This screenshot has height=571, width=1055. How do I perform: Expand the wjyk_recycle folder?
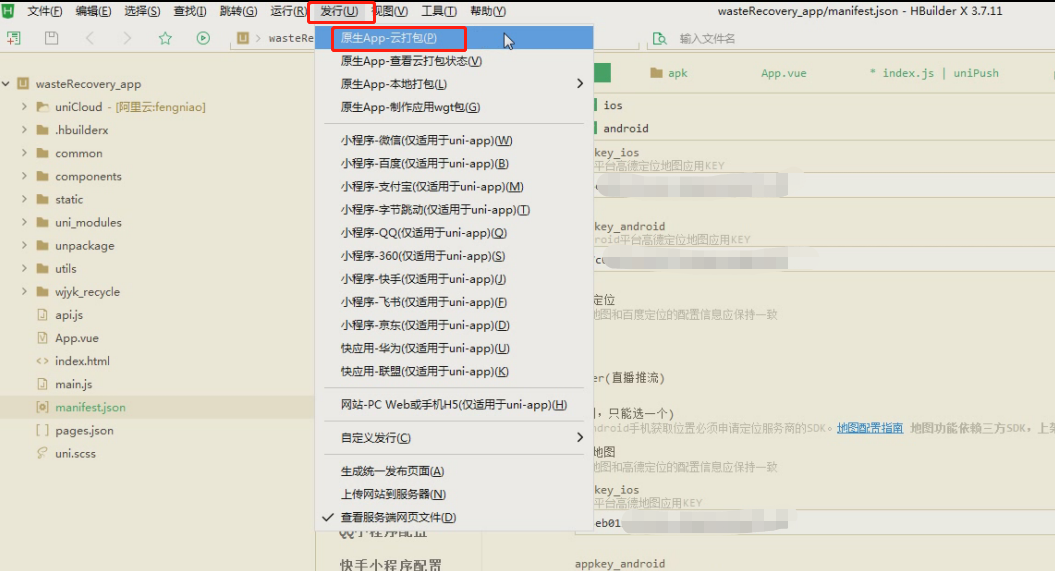pyautogui.click(x=24, y=292)
